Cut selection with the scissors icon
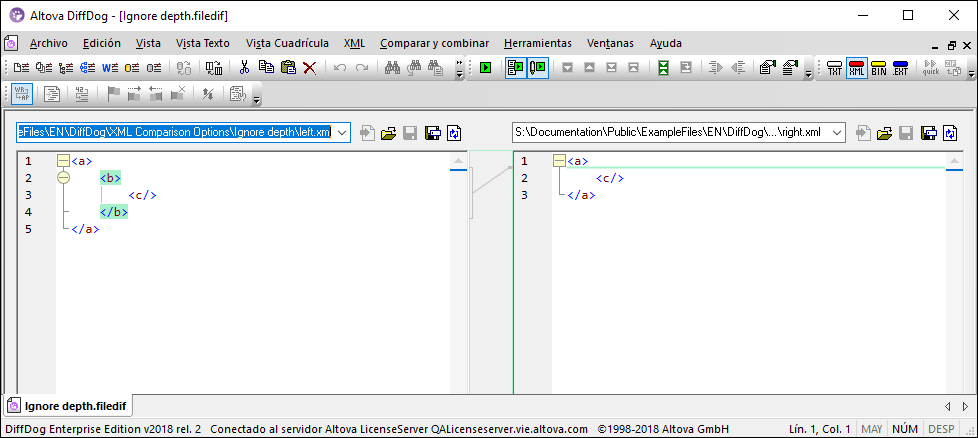Image resolution: width=978 pixels, height=438 pixels. (x=244, y=67)
